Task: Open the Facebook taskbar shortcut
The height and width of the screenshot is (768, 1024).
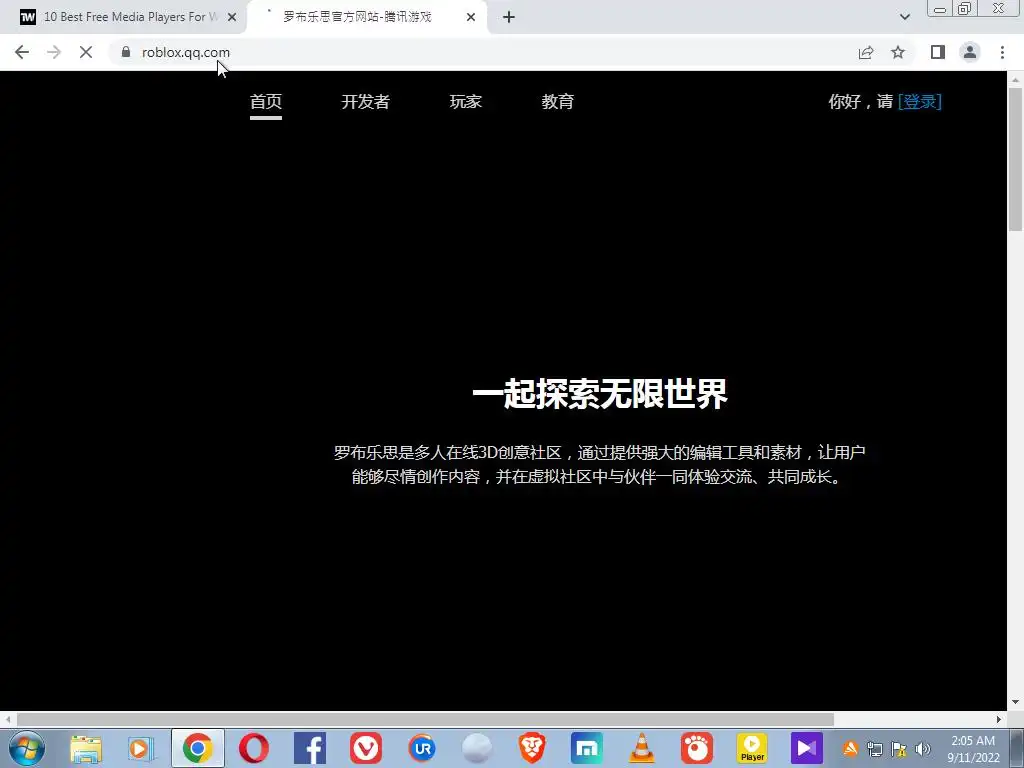Action: [310, 748]
